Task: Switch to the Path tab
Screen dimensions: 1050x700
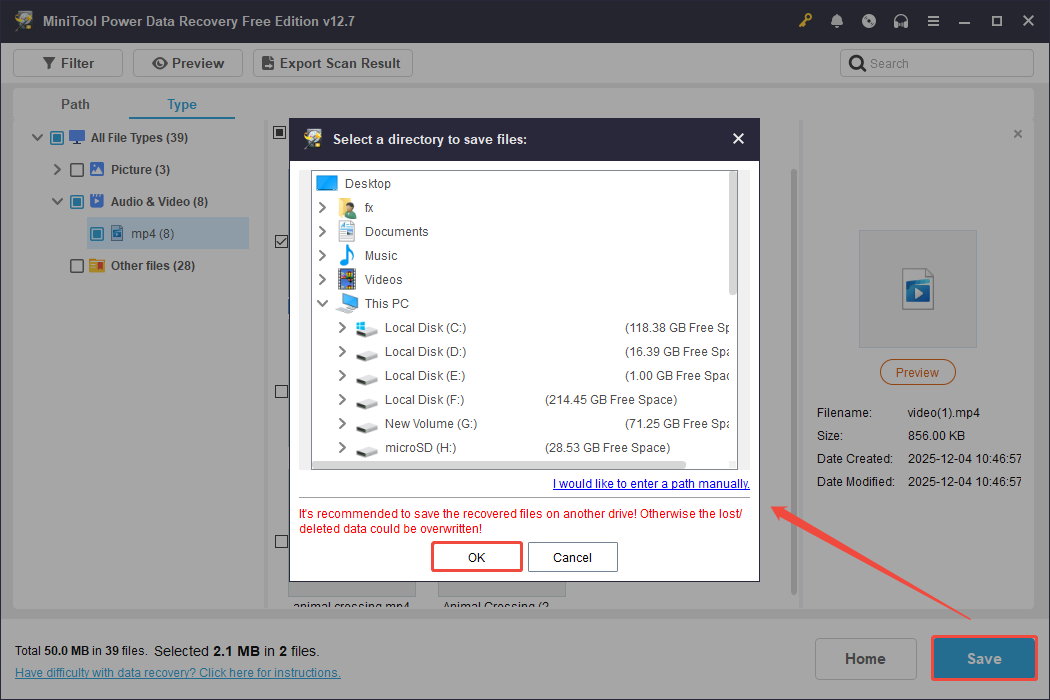Action: point(75,104)
